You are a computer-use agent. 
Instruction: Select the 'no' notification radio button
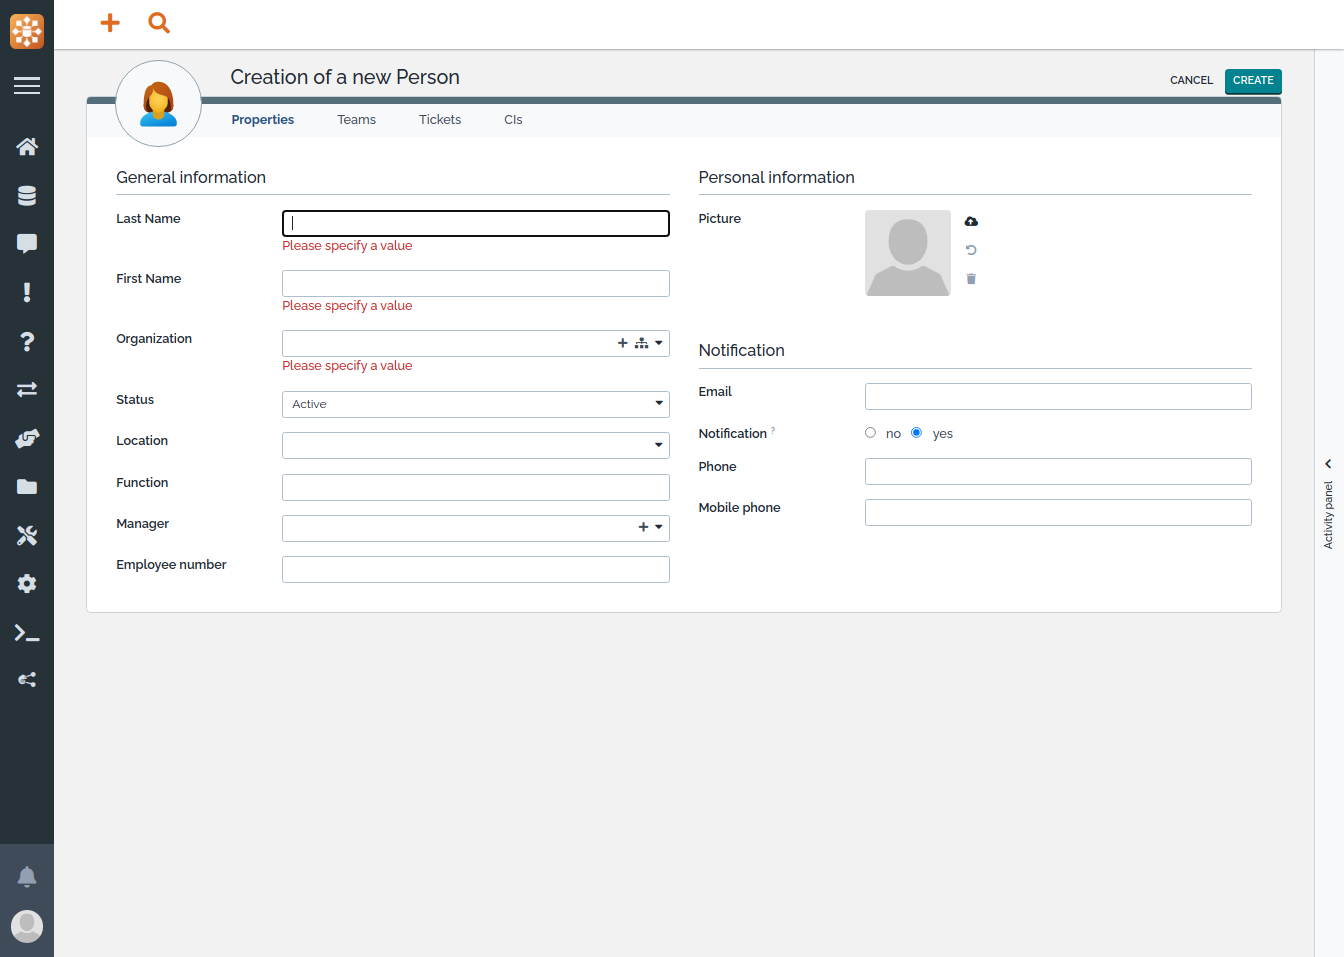tap(870, 433)
